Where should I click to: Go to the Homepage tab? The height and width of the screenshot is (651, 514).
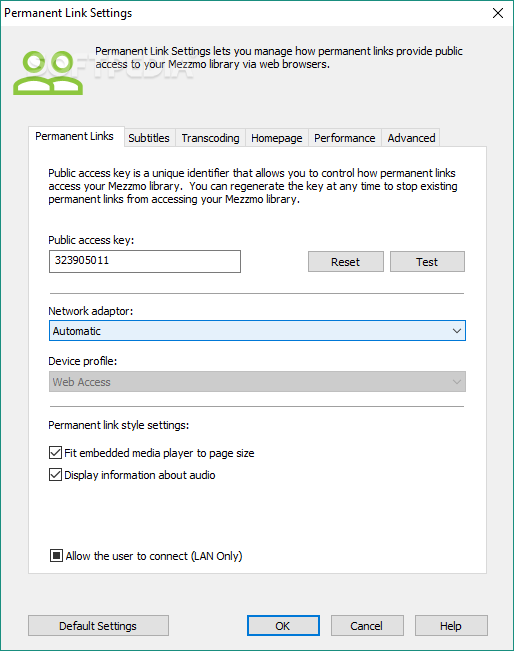(x=277, y=138)
